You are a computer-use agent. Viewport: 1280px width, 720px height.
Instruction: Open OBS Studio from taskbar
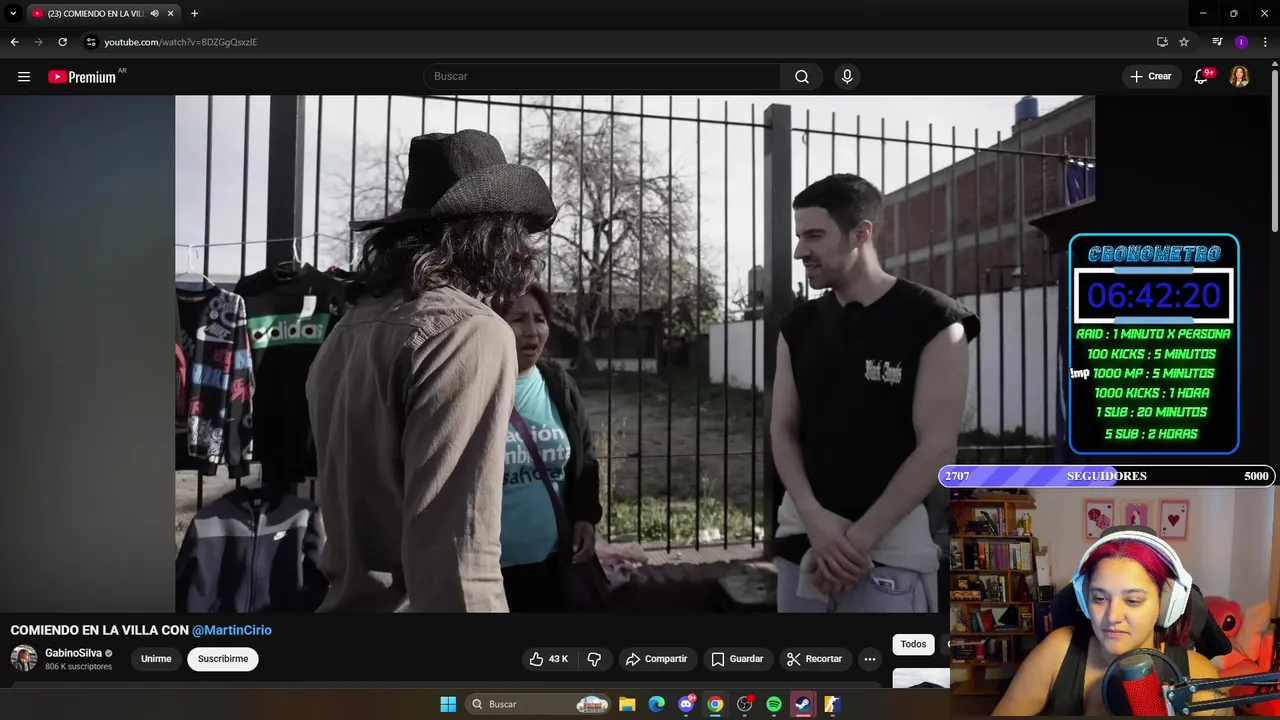pyautogui.click(x=744, y=704)
